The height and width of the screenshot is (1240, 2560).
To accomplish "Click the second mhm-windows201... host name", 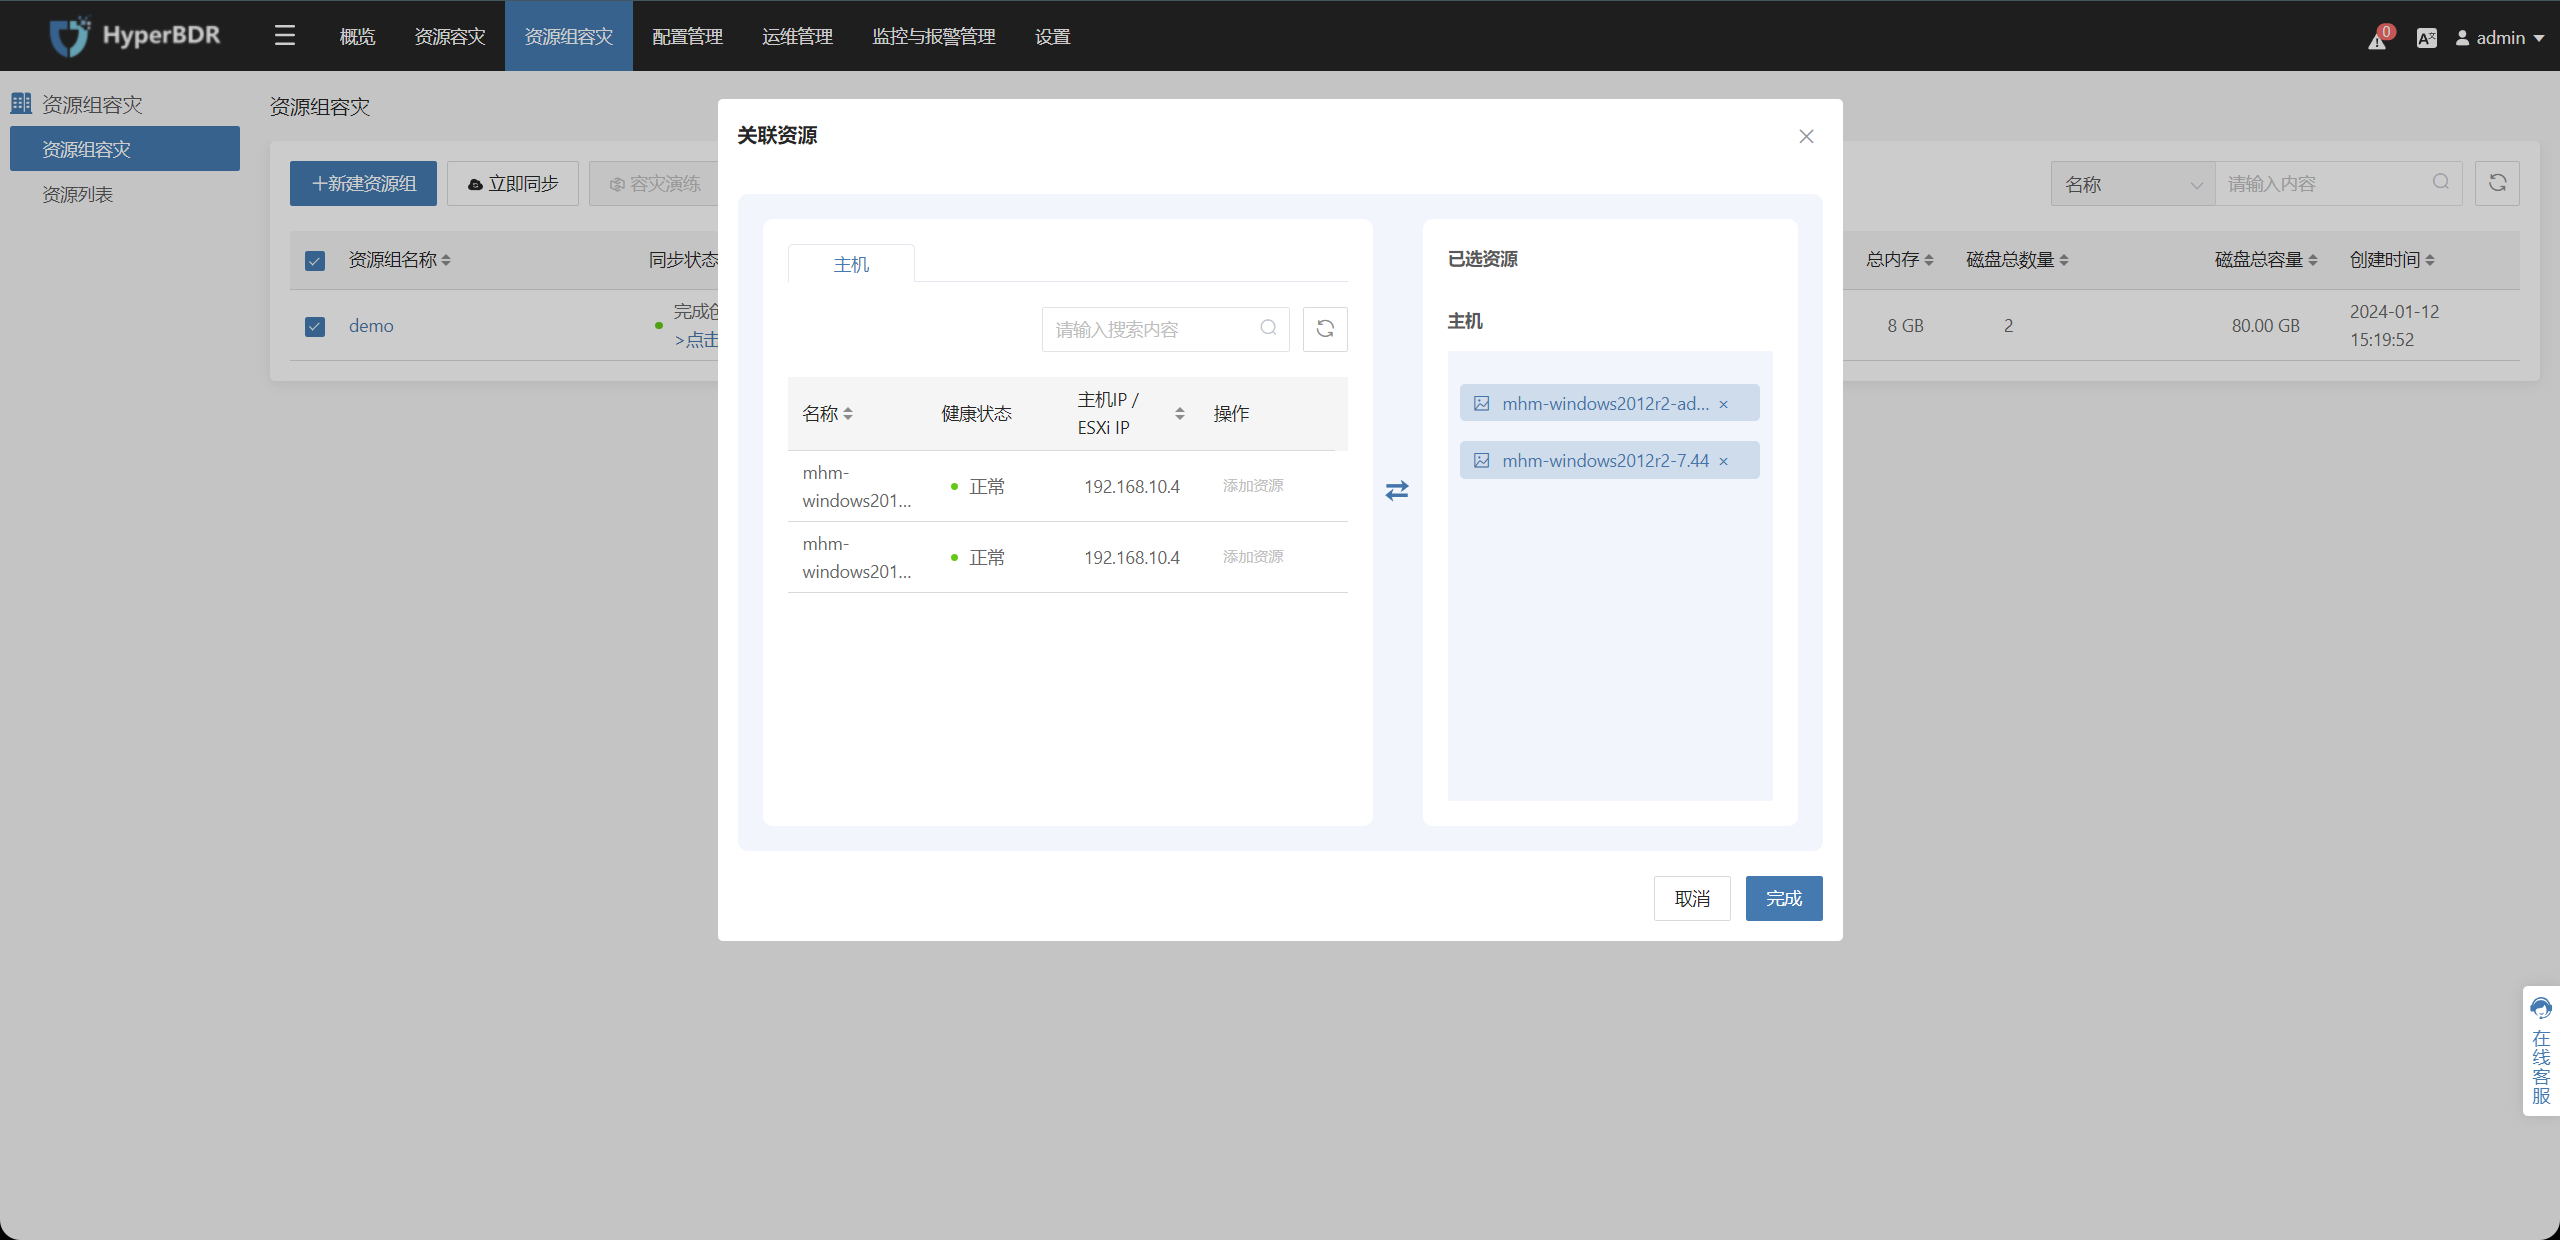I will 857,557.
